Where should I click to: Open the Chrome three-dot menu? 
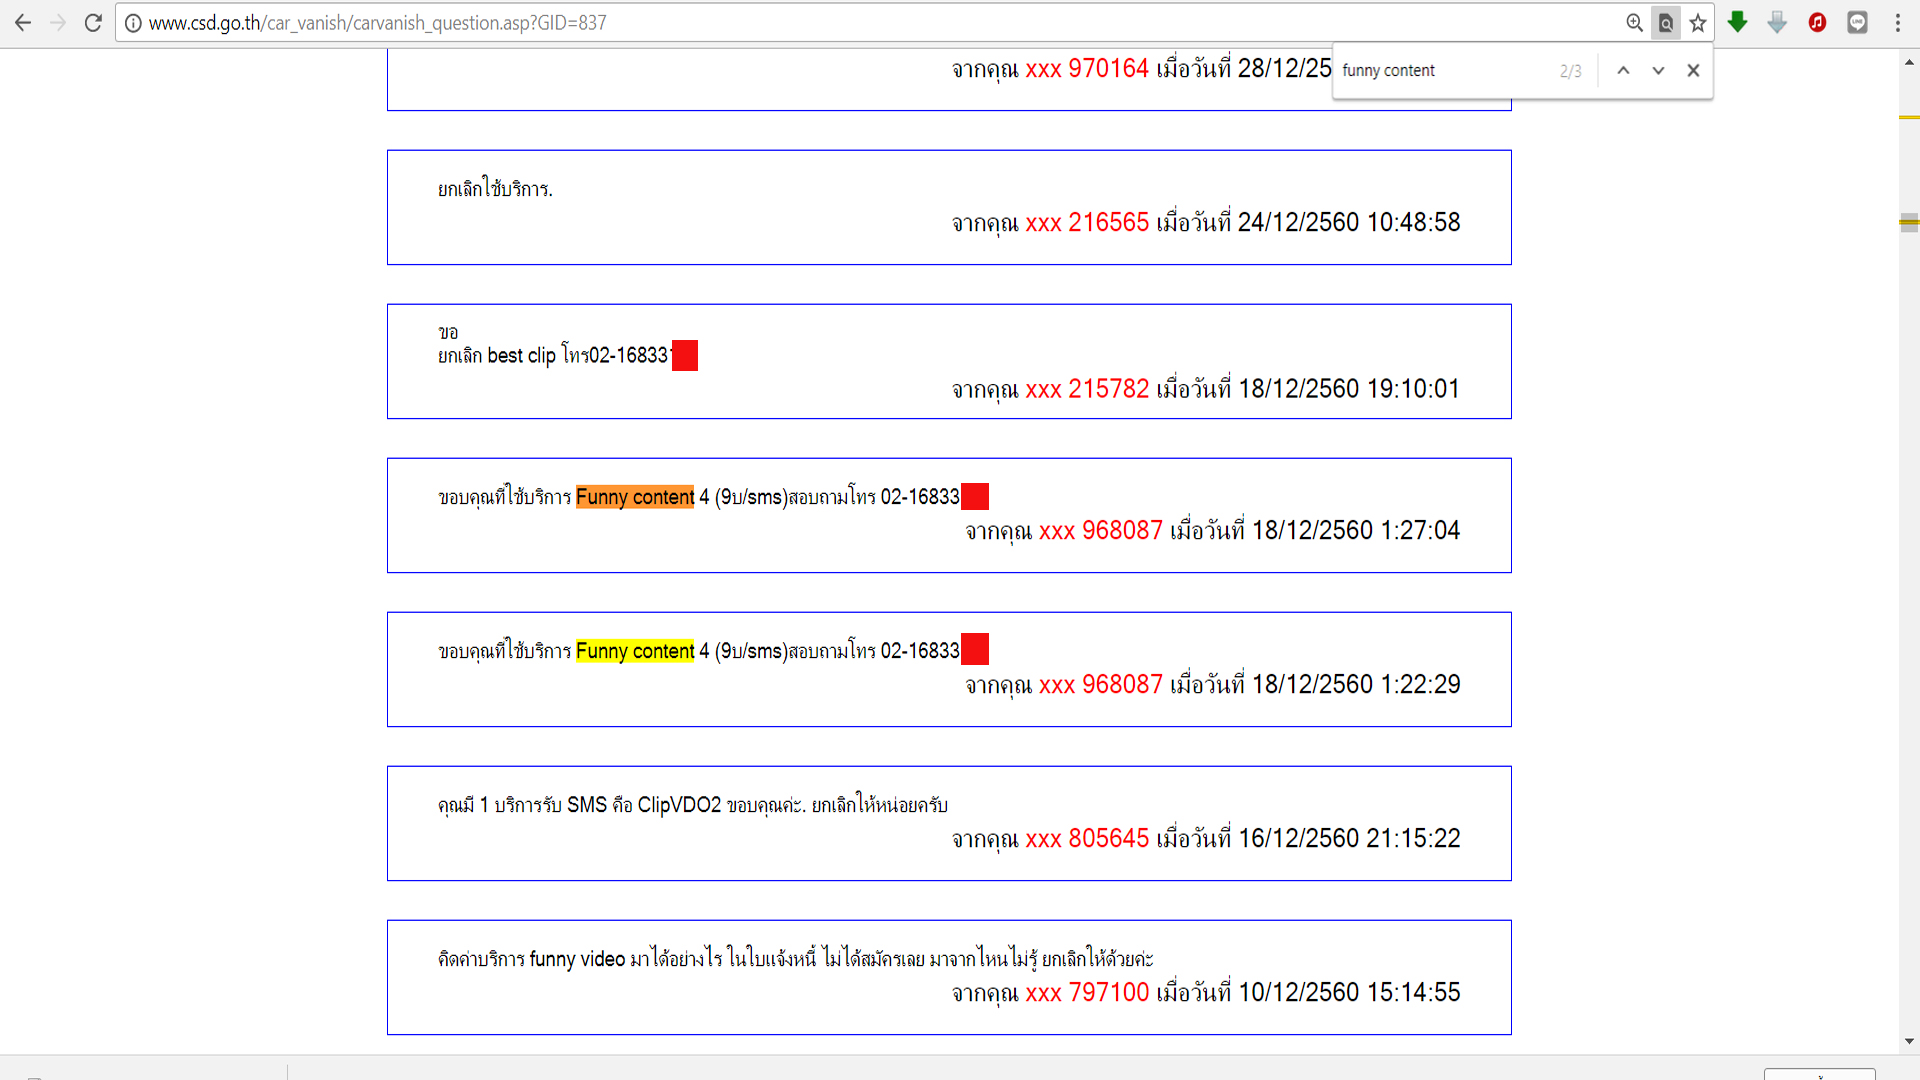click(1897, 23)
